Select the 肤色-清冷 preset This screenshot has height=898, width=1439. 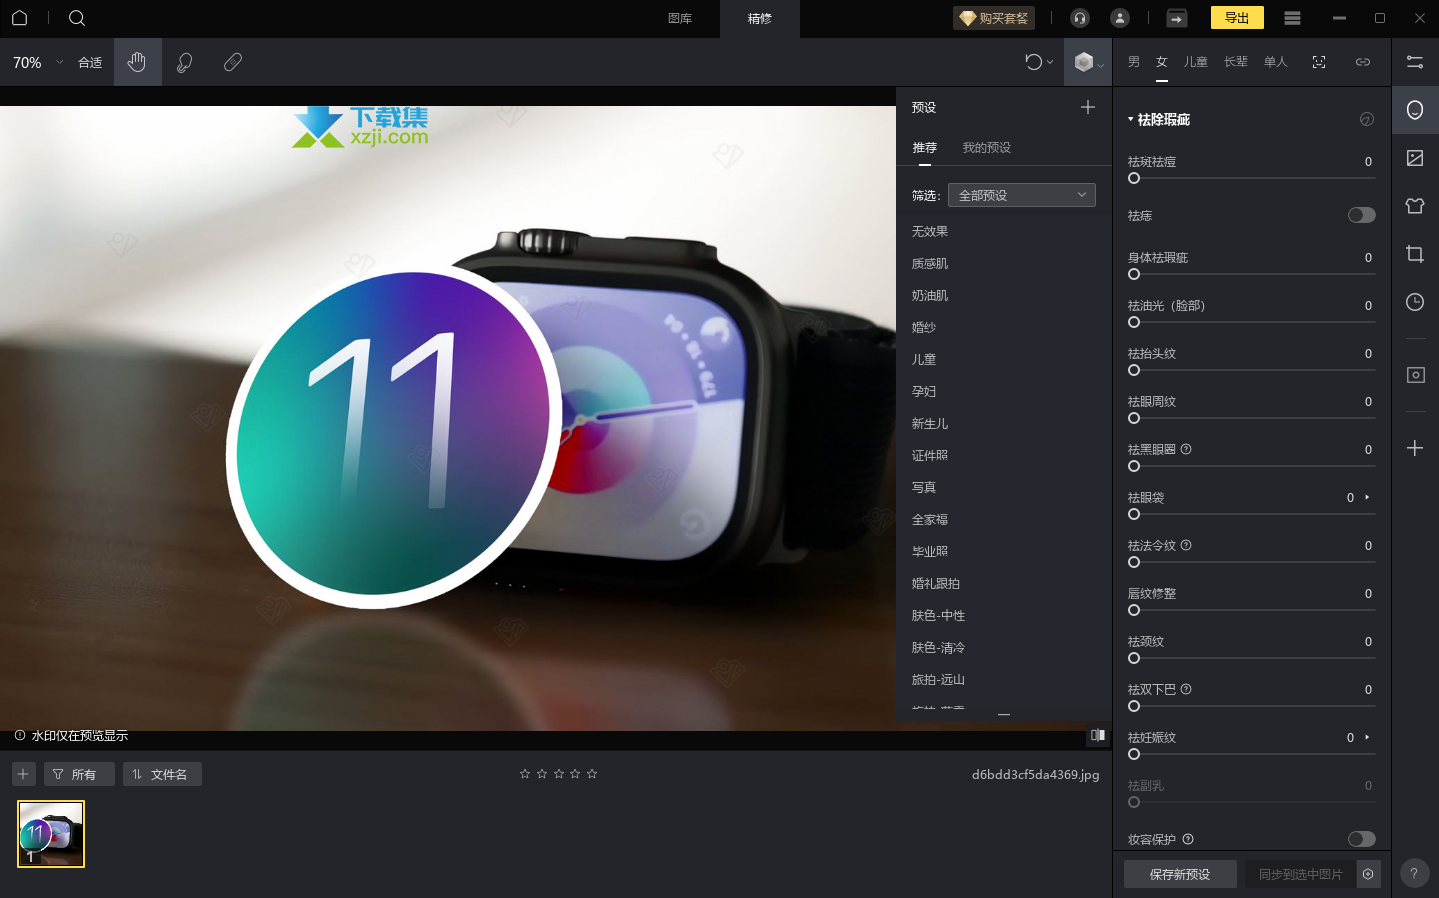(x=938, y=647)
